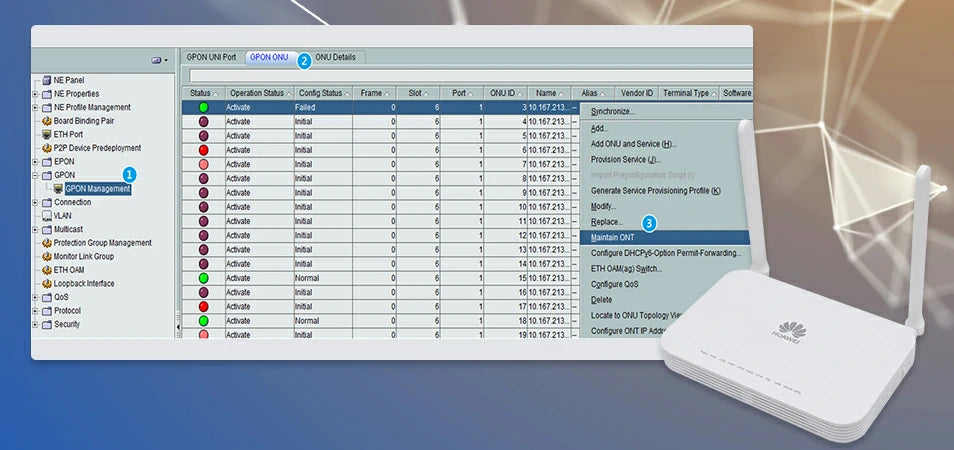Click the red status icon for ONU ID 6

[x=203, y=149]
